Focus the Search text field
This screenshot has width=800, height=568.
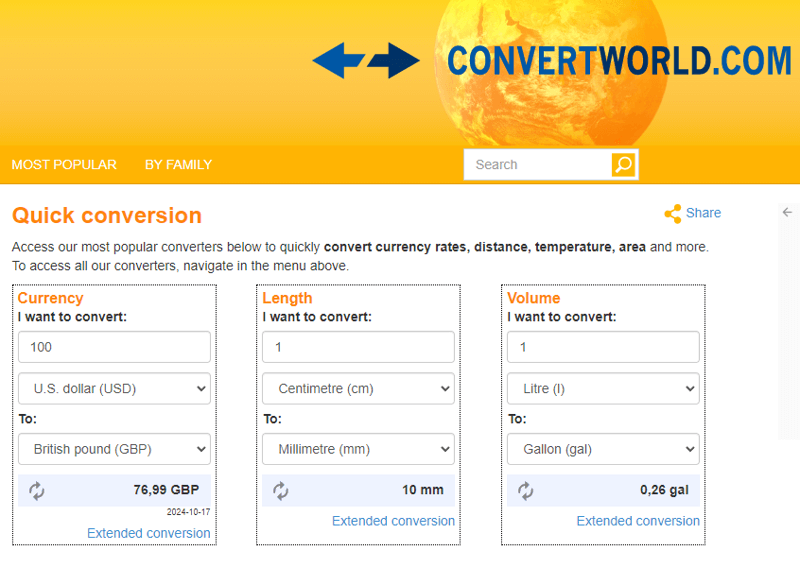[538, 165]
